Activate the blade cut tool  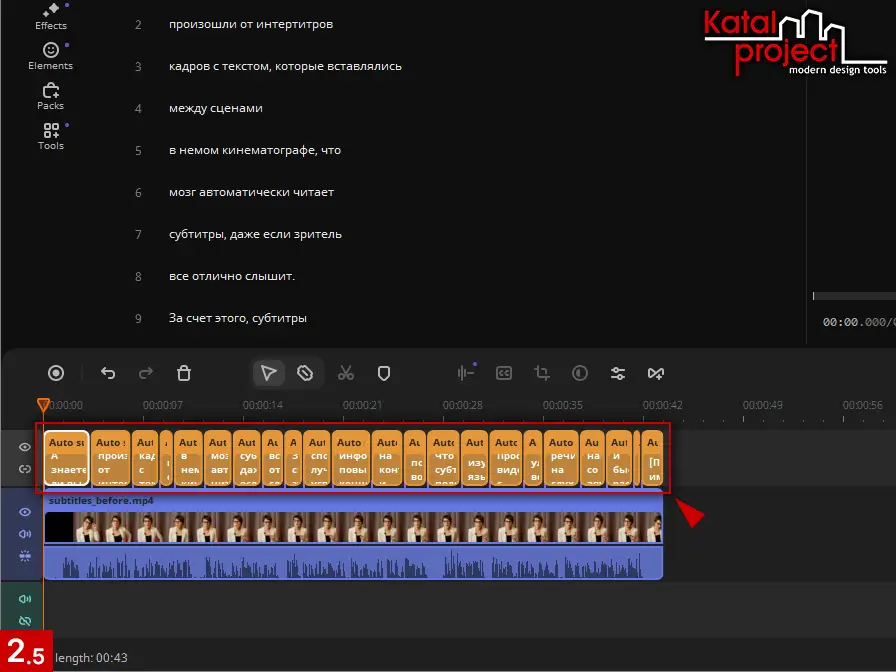(306, 373)
